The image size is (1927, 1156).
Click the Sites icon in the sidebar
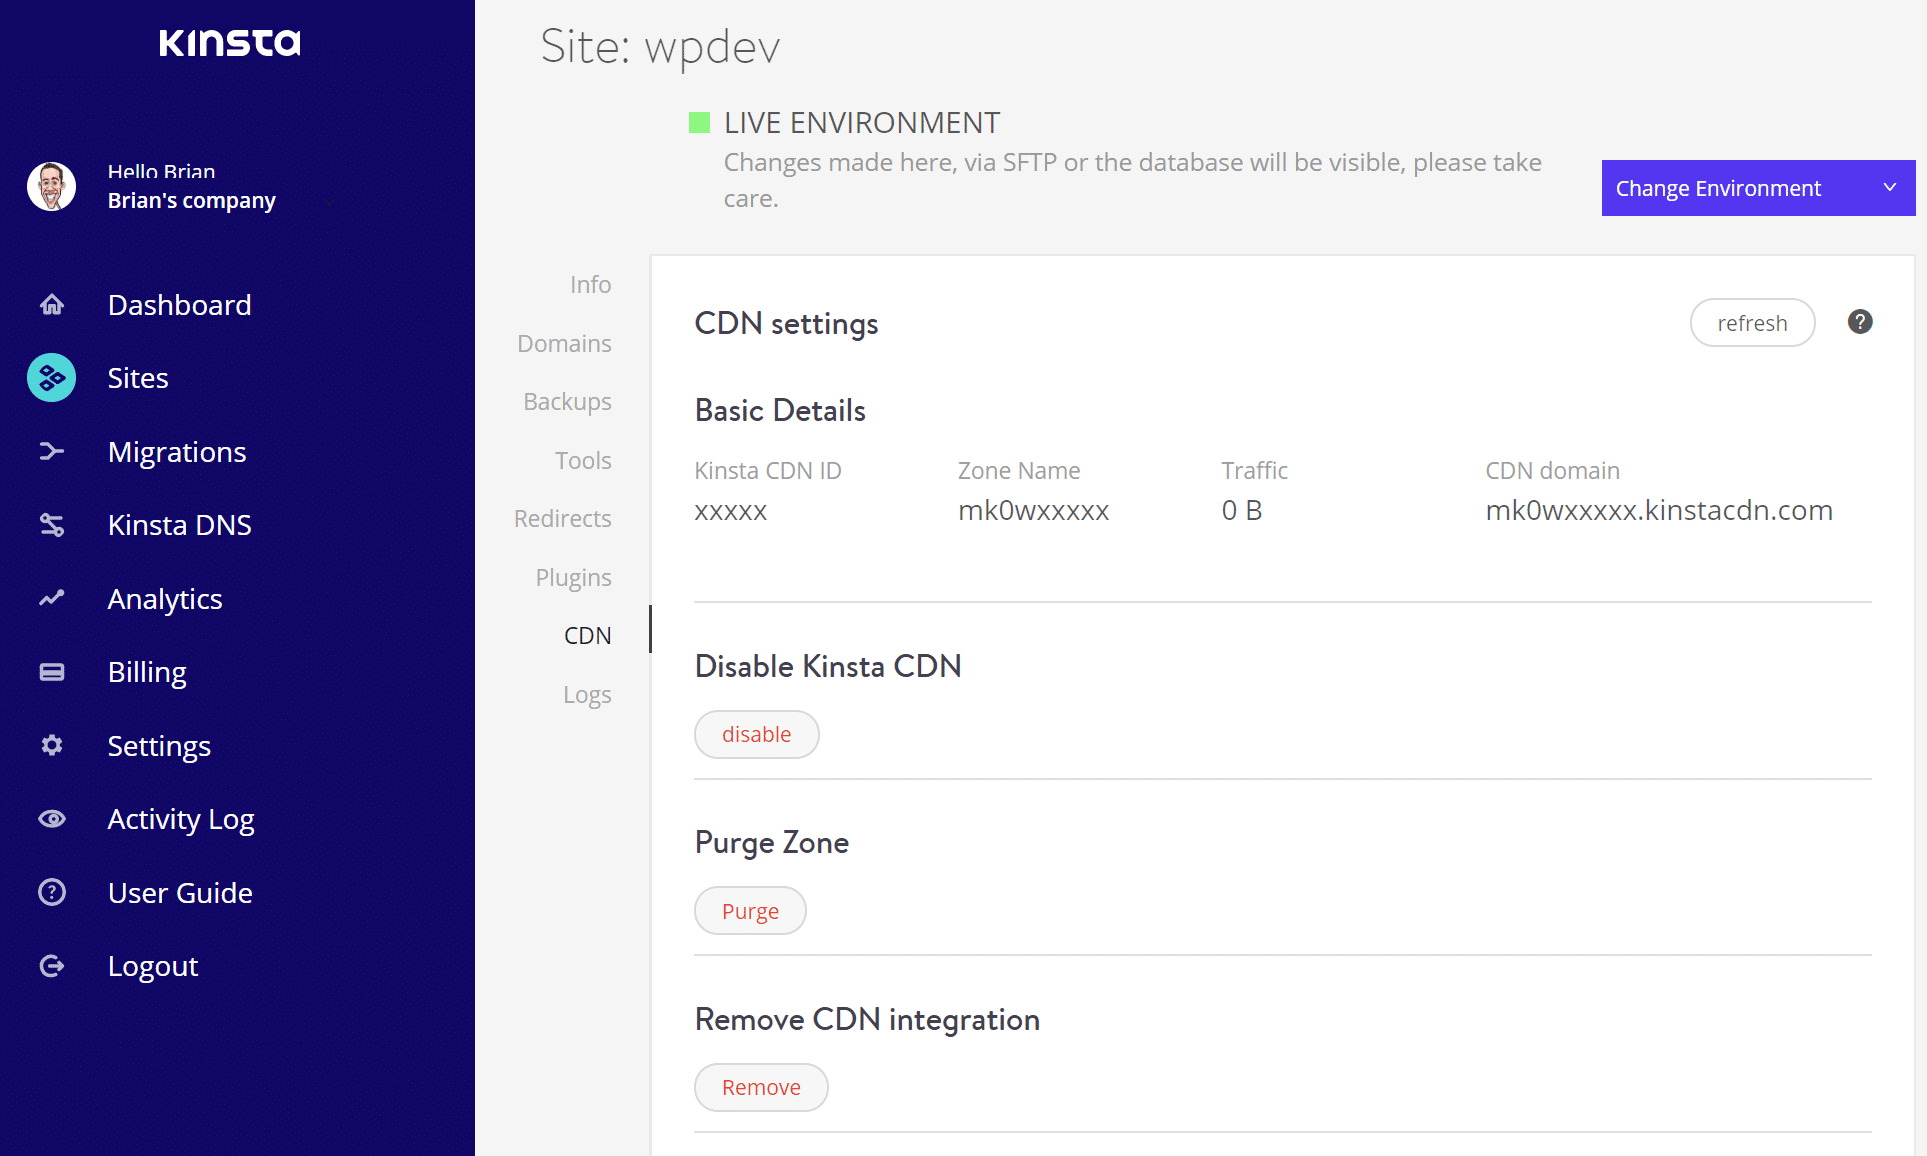coord(52,378)
